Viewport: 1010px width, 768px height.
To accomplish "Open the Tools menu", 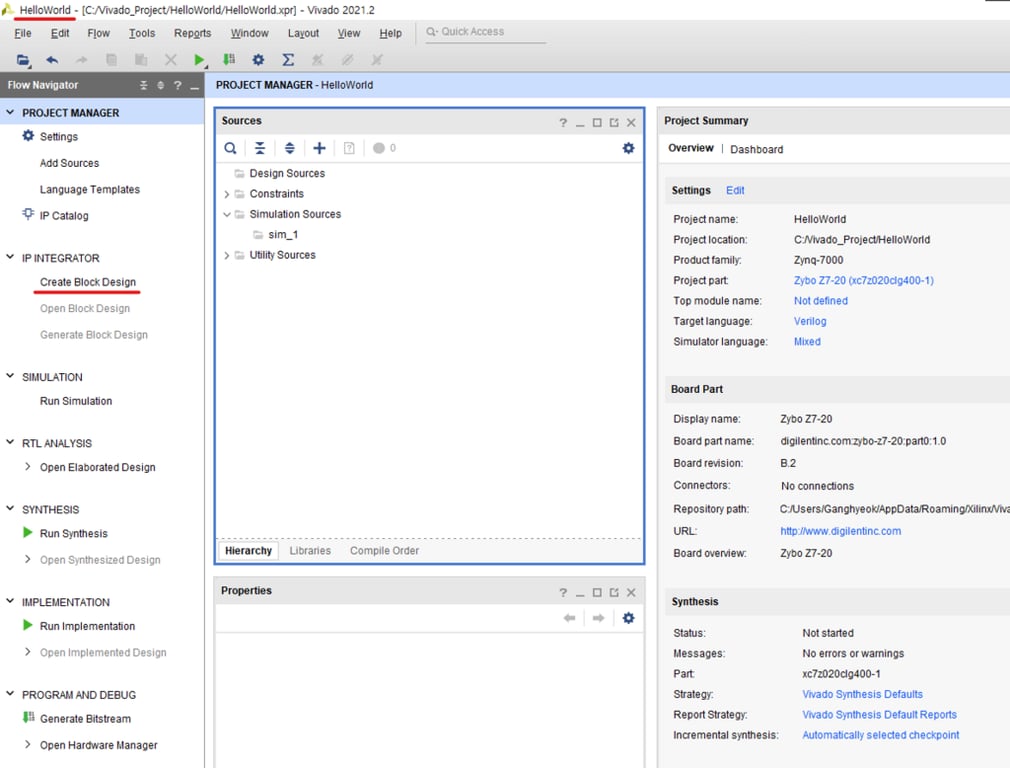I will coord(142,33).
